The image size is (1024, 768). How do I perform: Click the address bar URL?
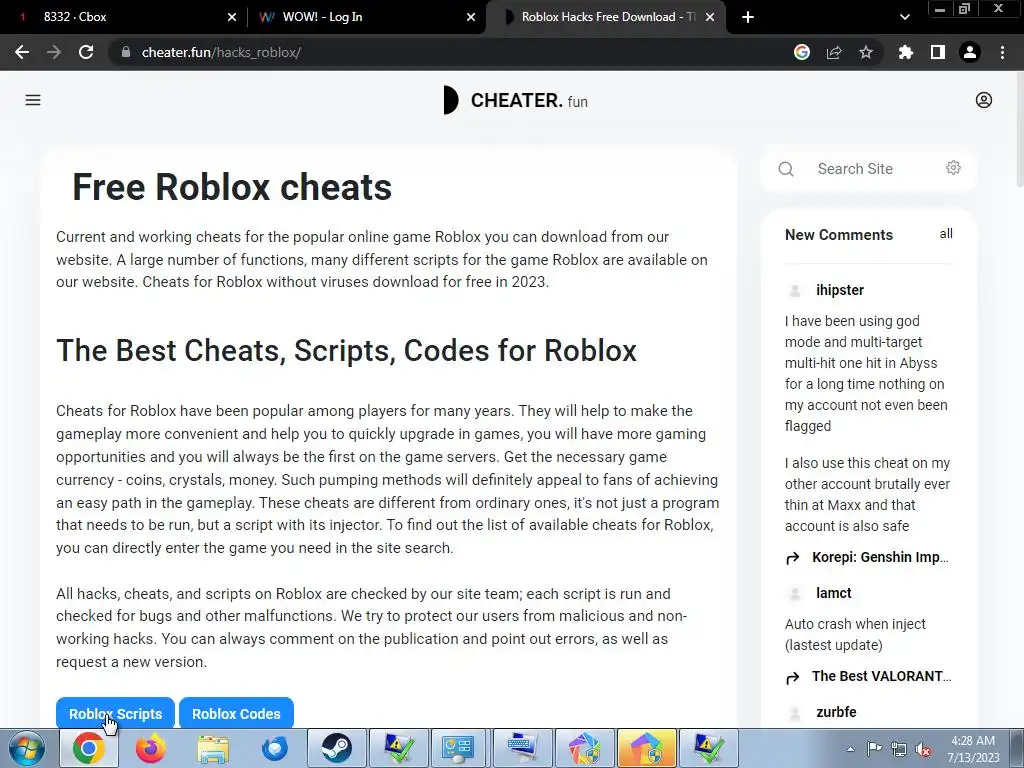221,52
